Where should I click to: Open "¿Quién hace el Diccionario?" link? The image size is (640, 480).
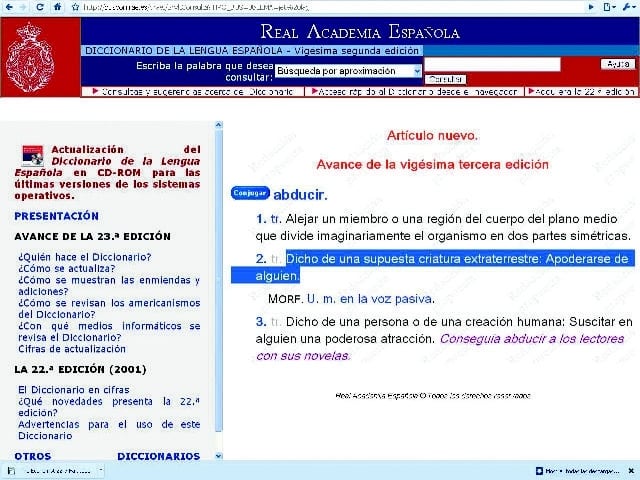(77, 257)
